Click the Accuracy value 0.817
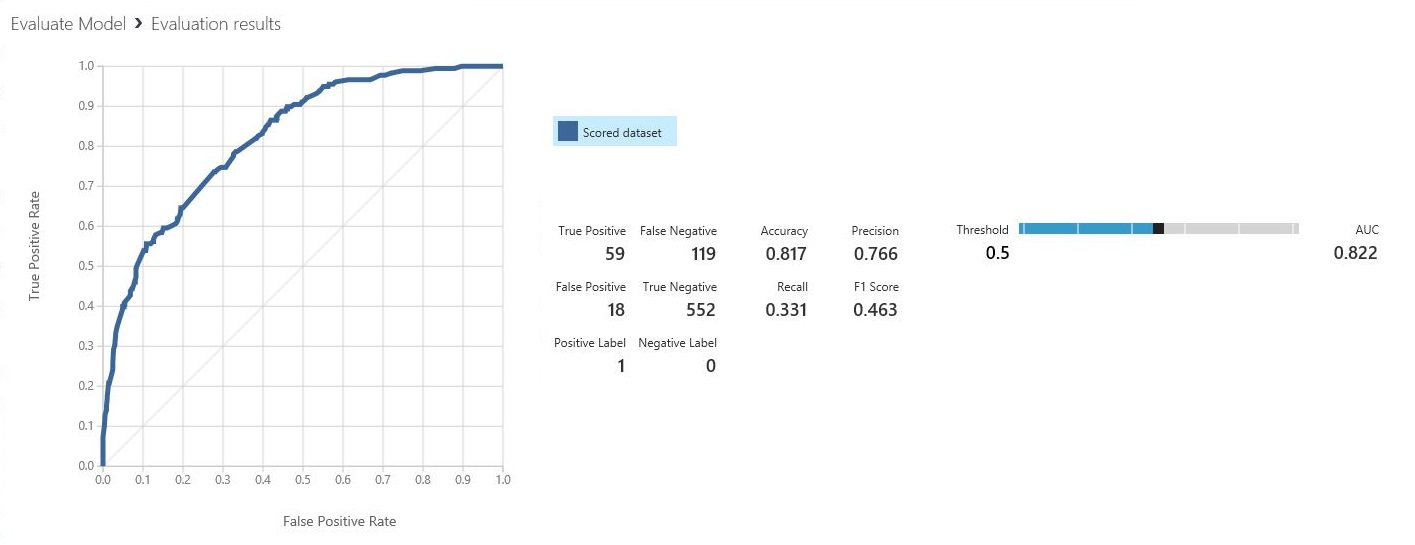The height and width of the screenshot is (545, 1415). tap(786, 254)
